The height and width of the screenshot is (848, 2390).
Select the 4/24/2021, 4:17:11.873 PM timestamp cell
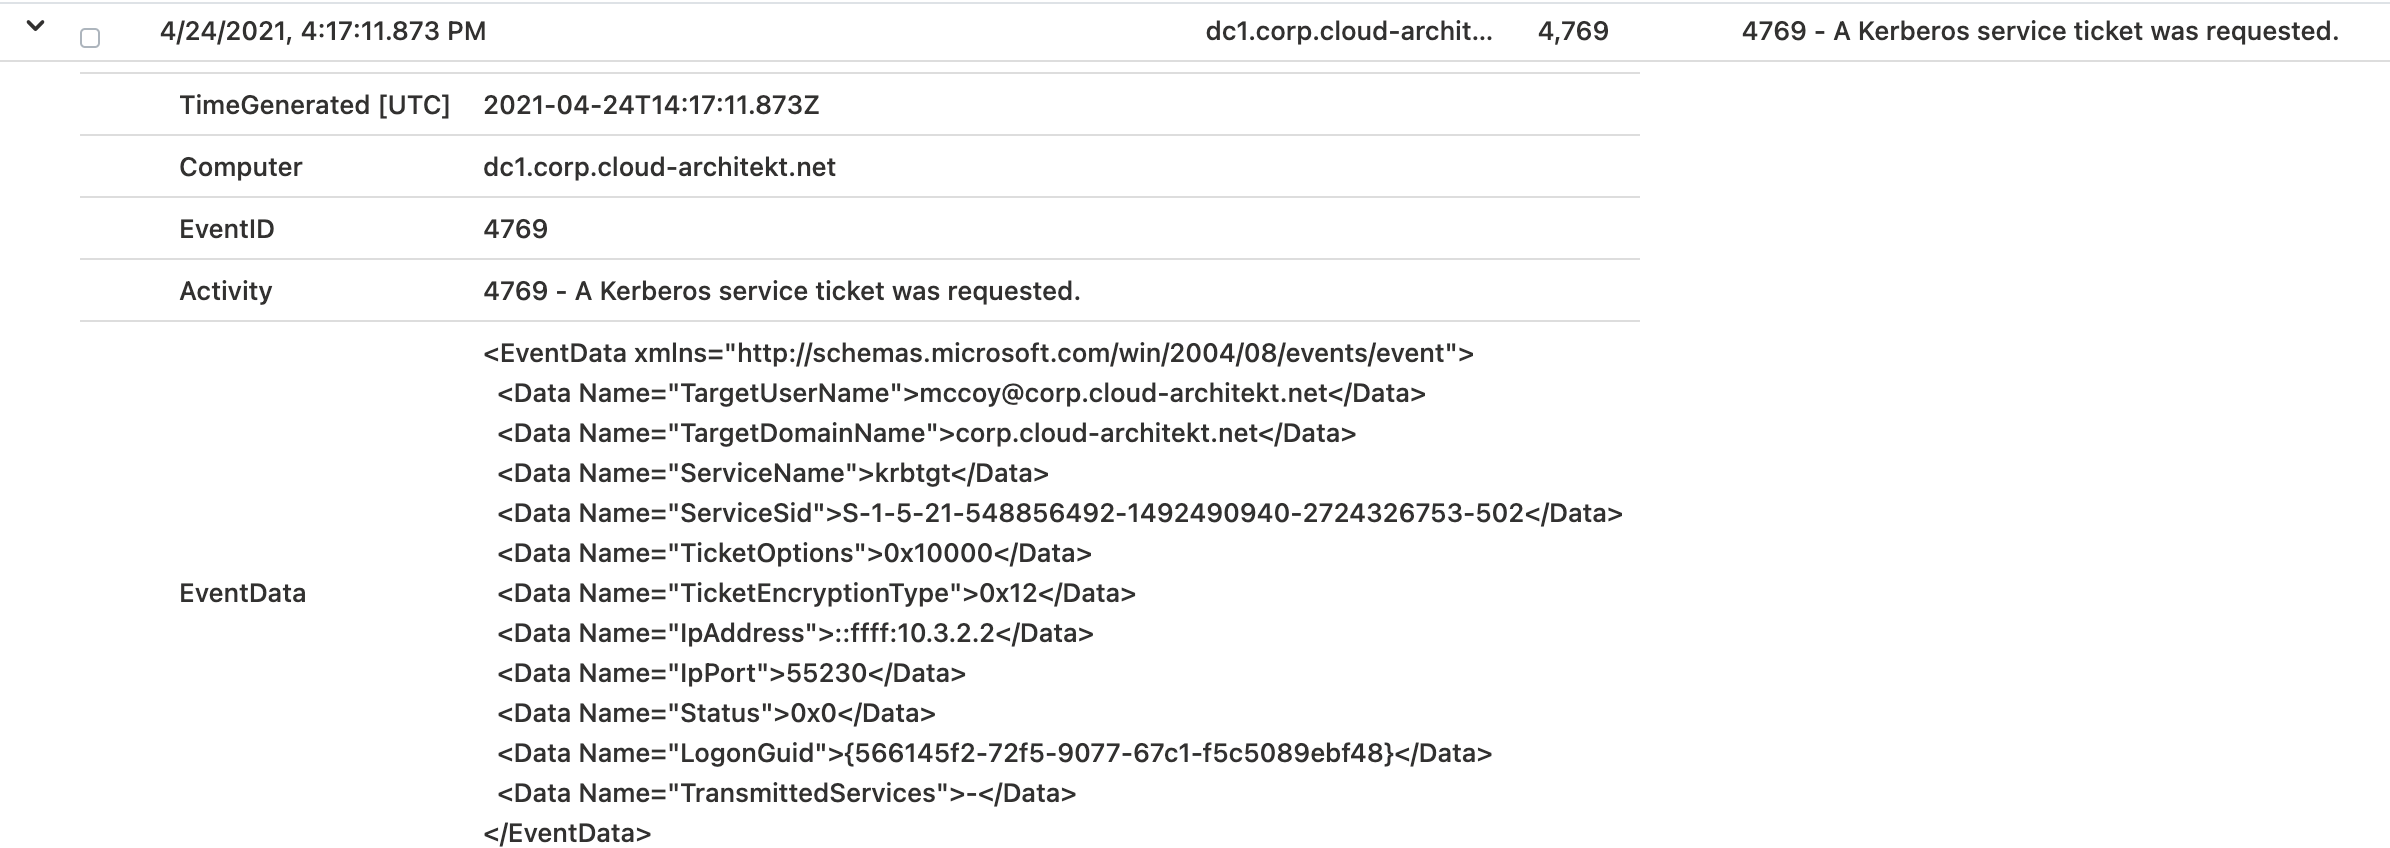pos(323,31)
